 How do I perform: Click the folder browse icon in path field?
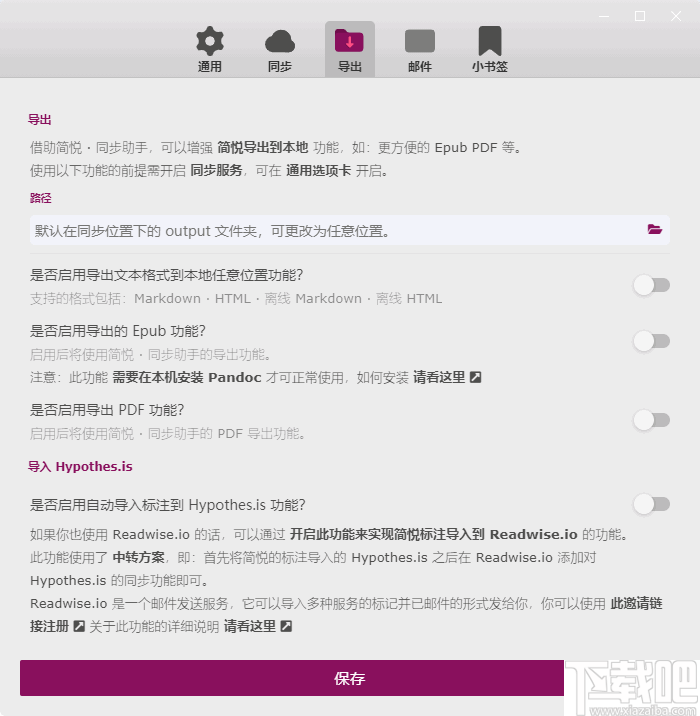point(654,229)
